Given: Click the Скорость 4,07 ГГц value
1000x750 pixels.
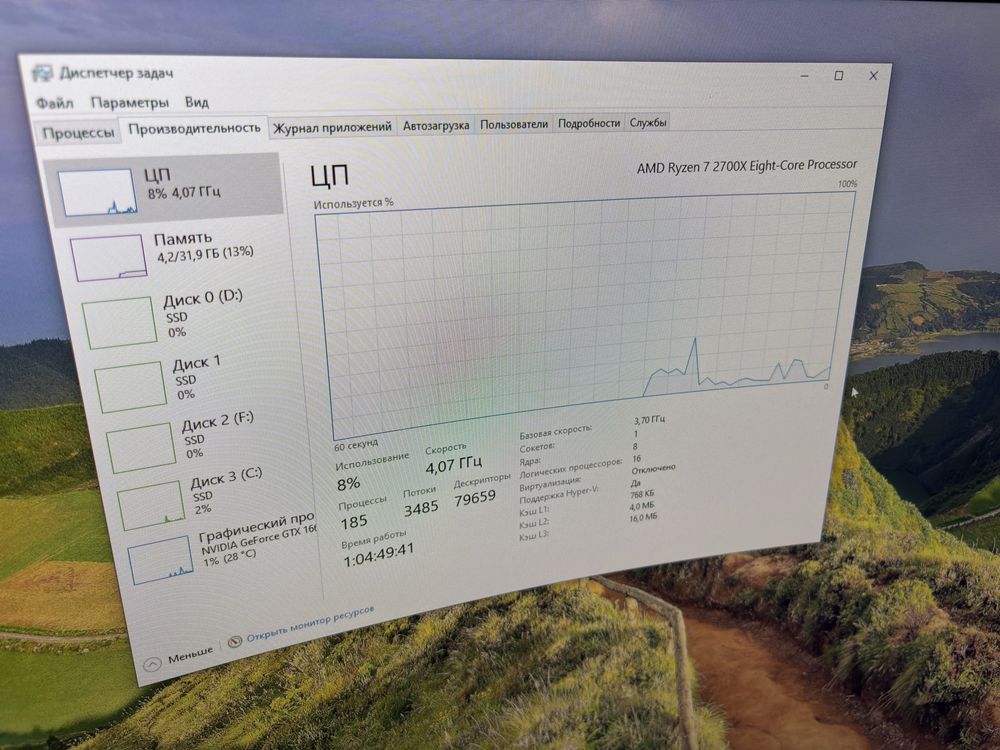Looking at the screenshot, I should click(x=453, y=465).
